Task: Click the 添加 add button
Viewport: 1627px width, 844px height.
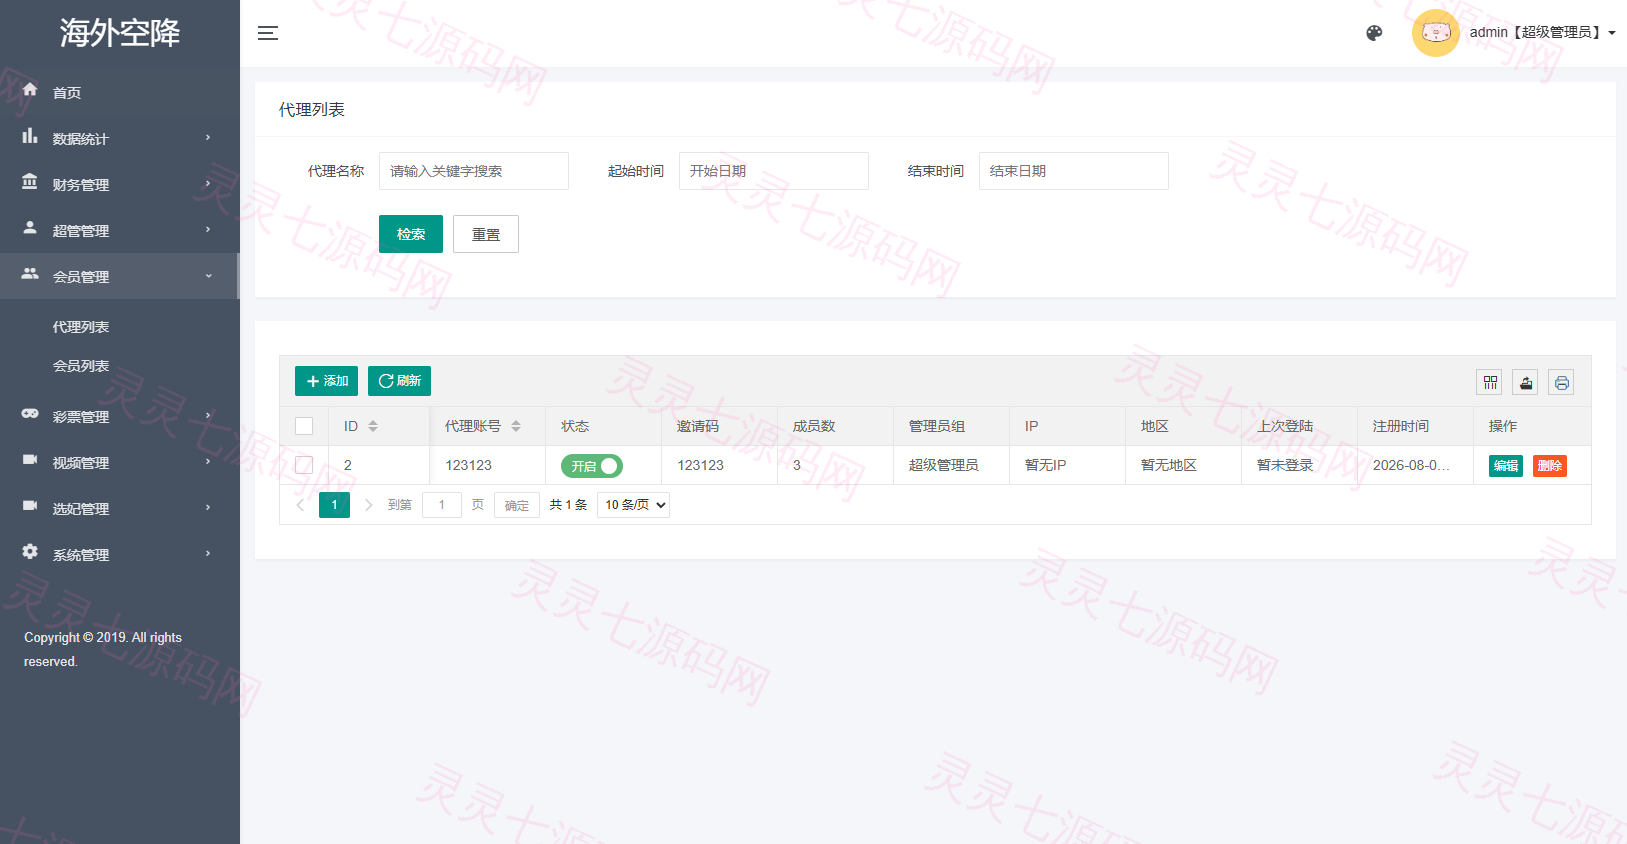Action: pyautogui.click(x=326, y=381)
